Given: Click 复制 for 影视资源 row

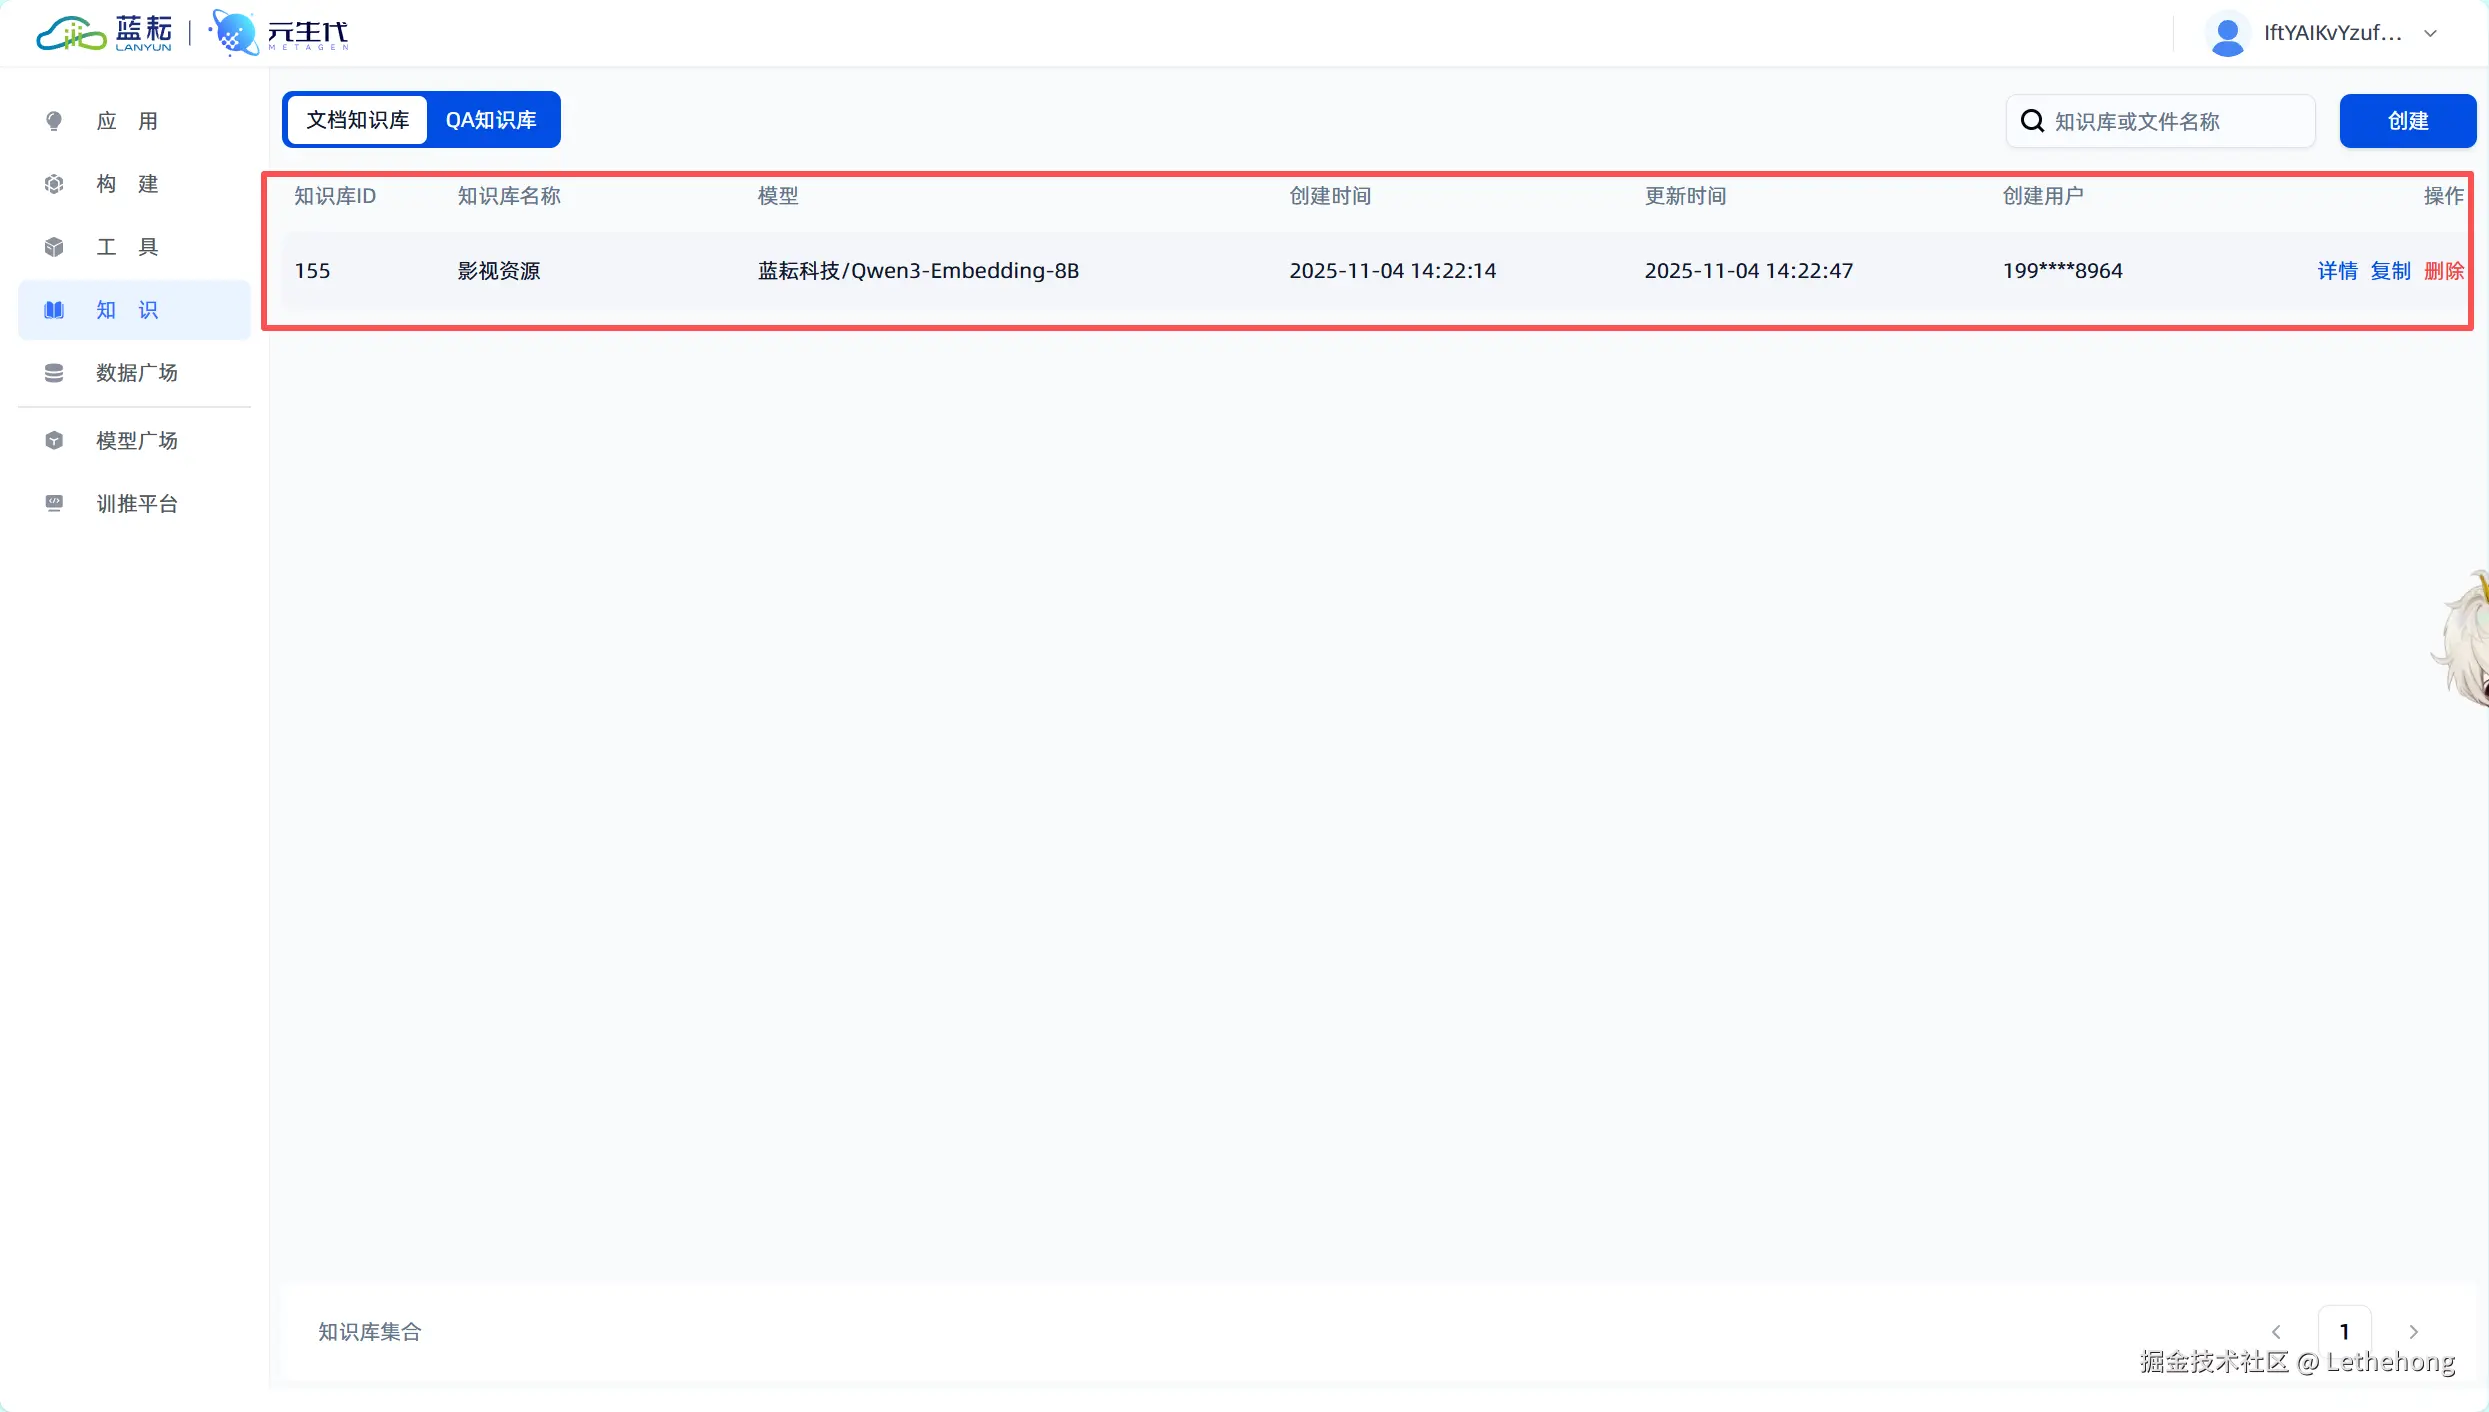Looking at the screenshot, I should 2390,271.
